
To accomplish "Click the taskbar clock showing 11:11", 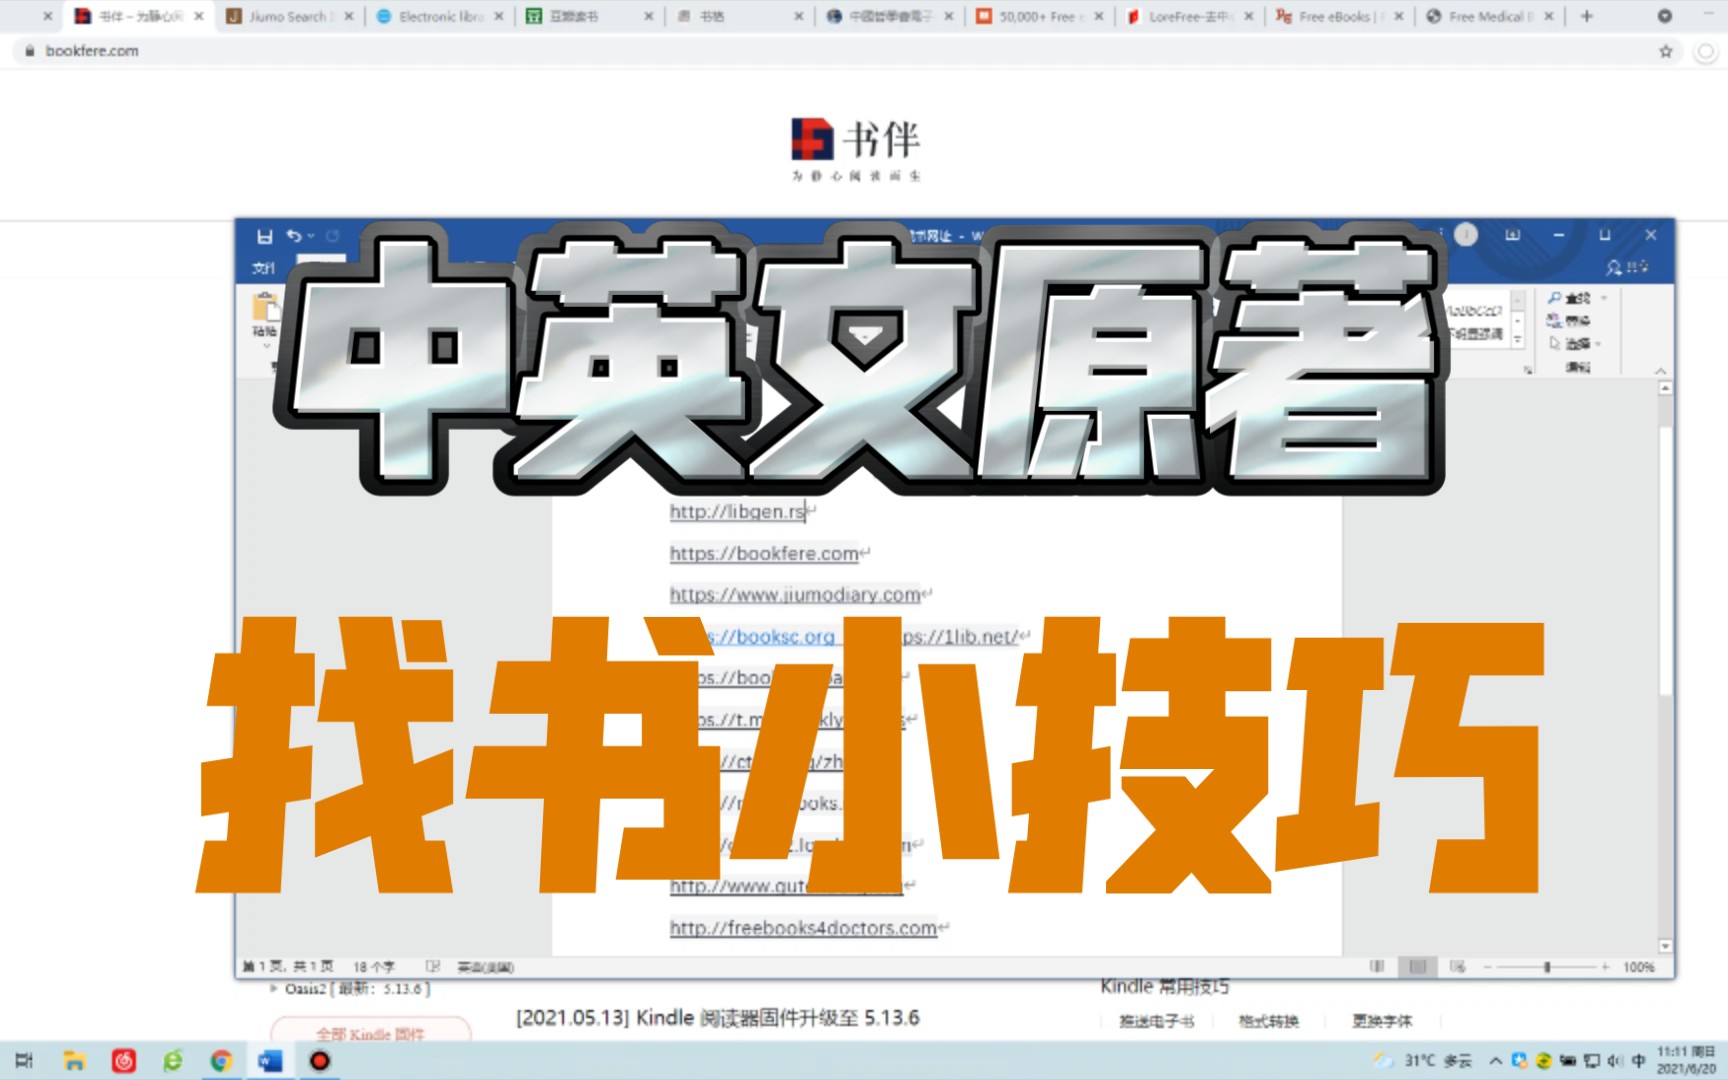I will (x=1686, y=1060).
